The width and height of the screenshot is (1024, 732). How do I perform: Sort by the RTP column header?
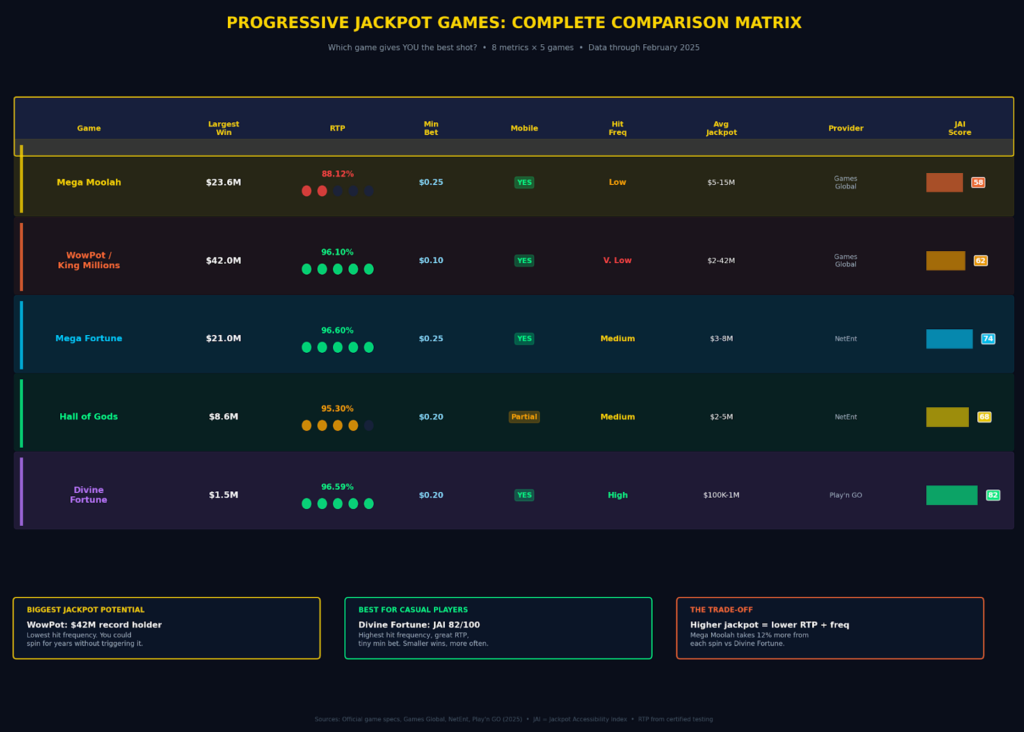337,128
